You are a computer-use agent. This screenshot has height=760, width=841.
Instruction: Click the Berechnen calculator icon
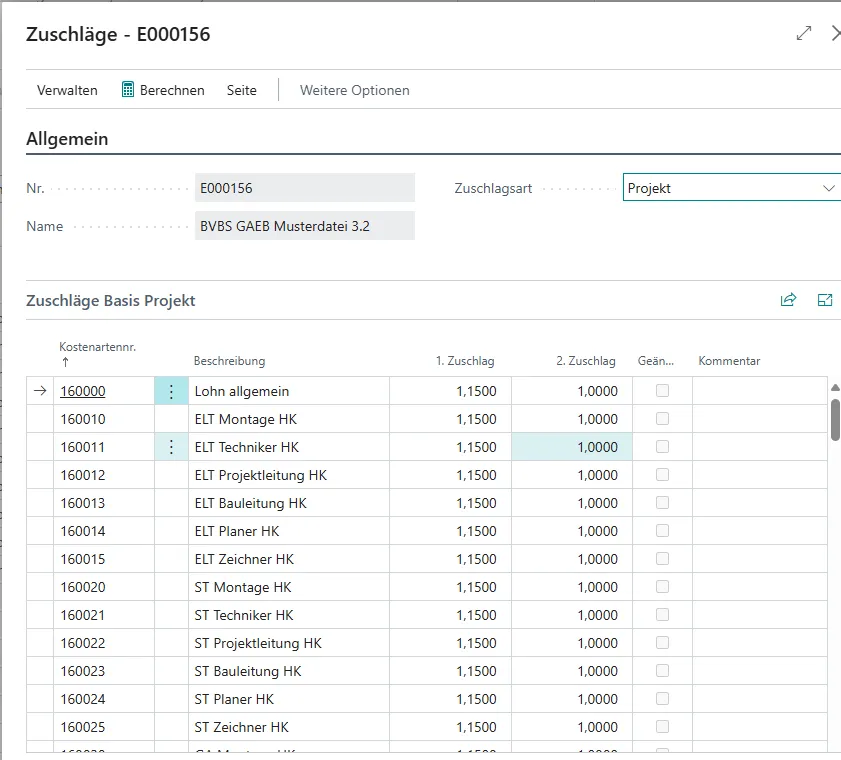128,90
